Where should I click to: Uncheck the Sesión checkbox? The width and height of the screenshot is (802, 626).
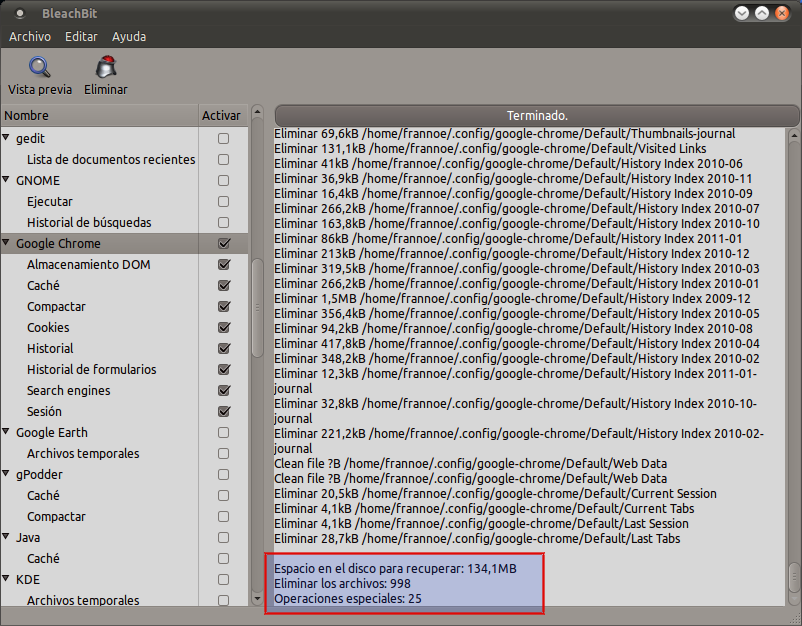point(224,411)
